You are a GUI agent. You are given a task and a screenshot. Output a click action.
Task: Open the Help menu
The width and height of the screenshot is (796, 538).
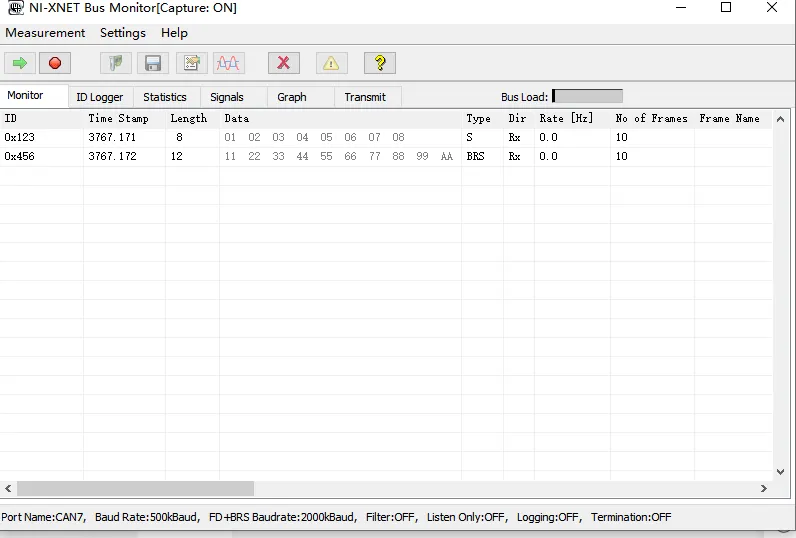[174, 33]
